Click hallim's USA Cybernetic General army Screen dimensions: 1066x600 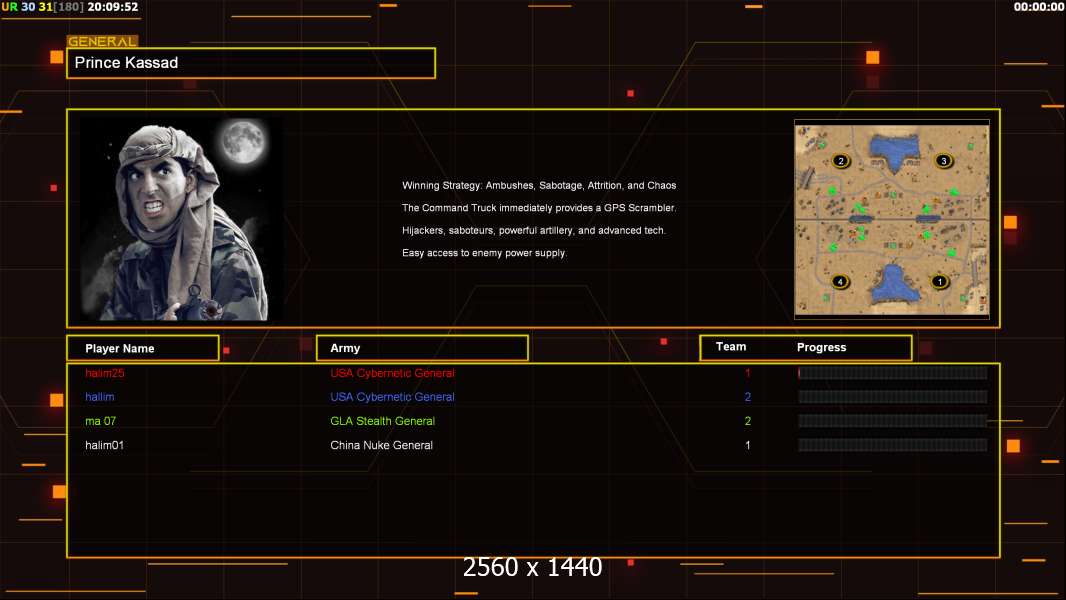[x=392, y=397]
